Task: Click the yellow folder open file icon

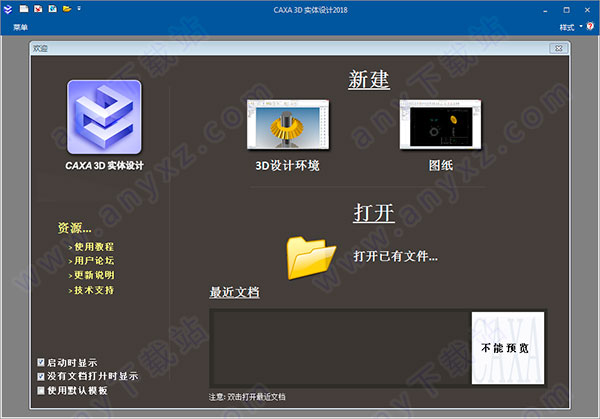Action: click(311, 258)
